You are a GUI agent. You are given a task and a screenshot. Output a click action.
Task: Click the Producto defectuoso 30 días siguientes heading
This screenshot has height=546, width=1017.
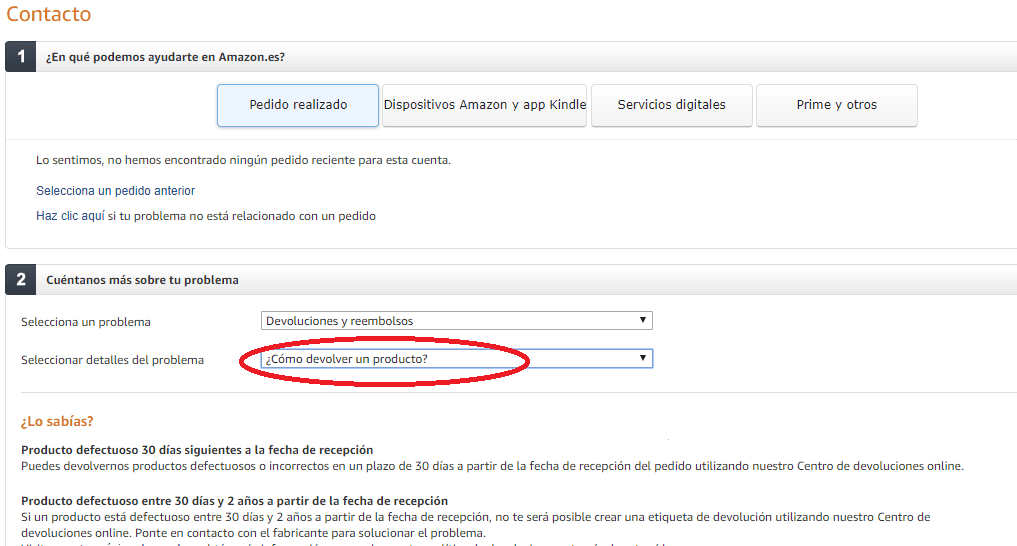tap(196, 450)
